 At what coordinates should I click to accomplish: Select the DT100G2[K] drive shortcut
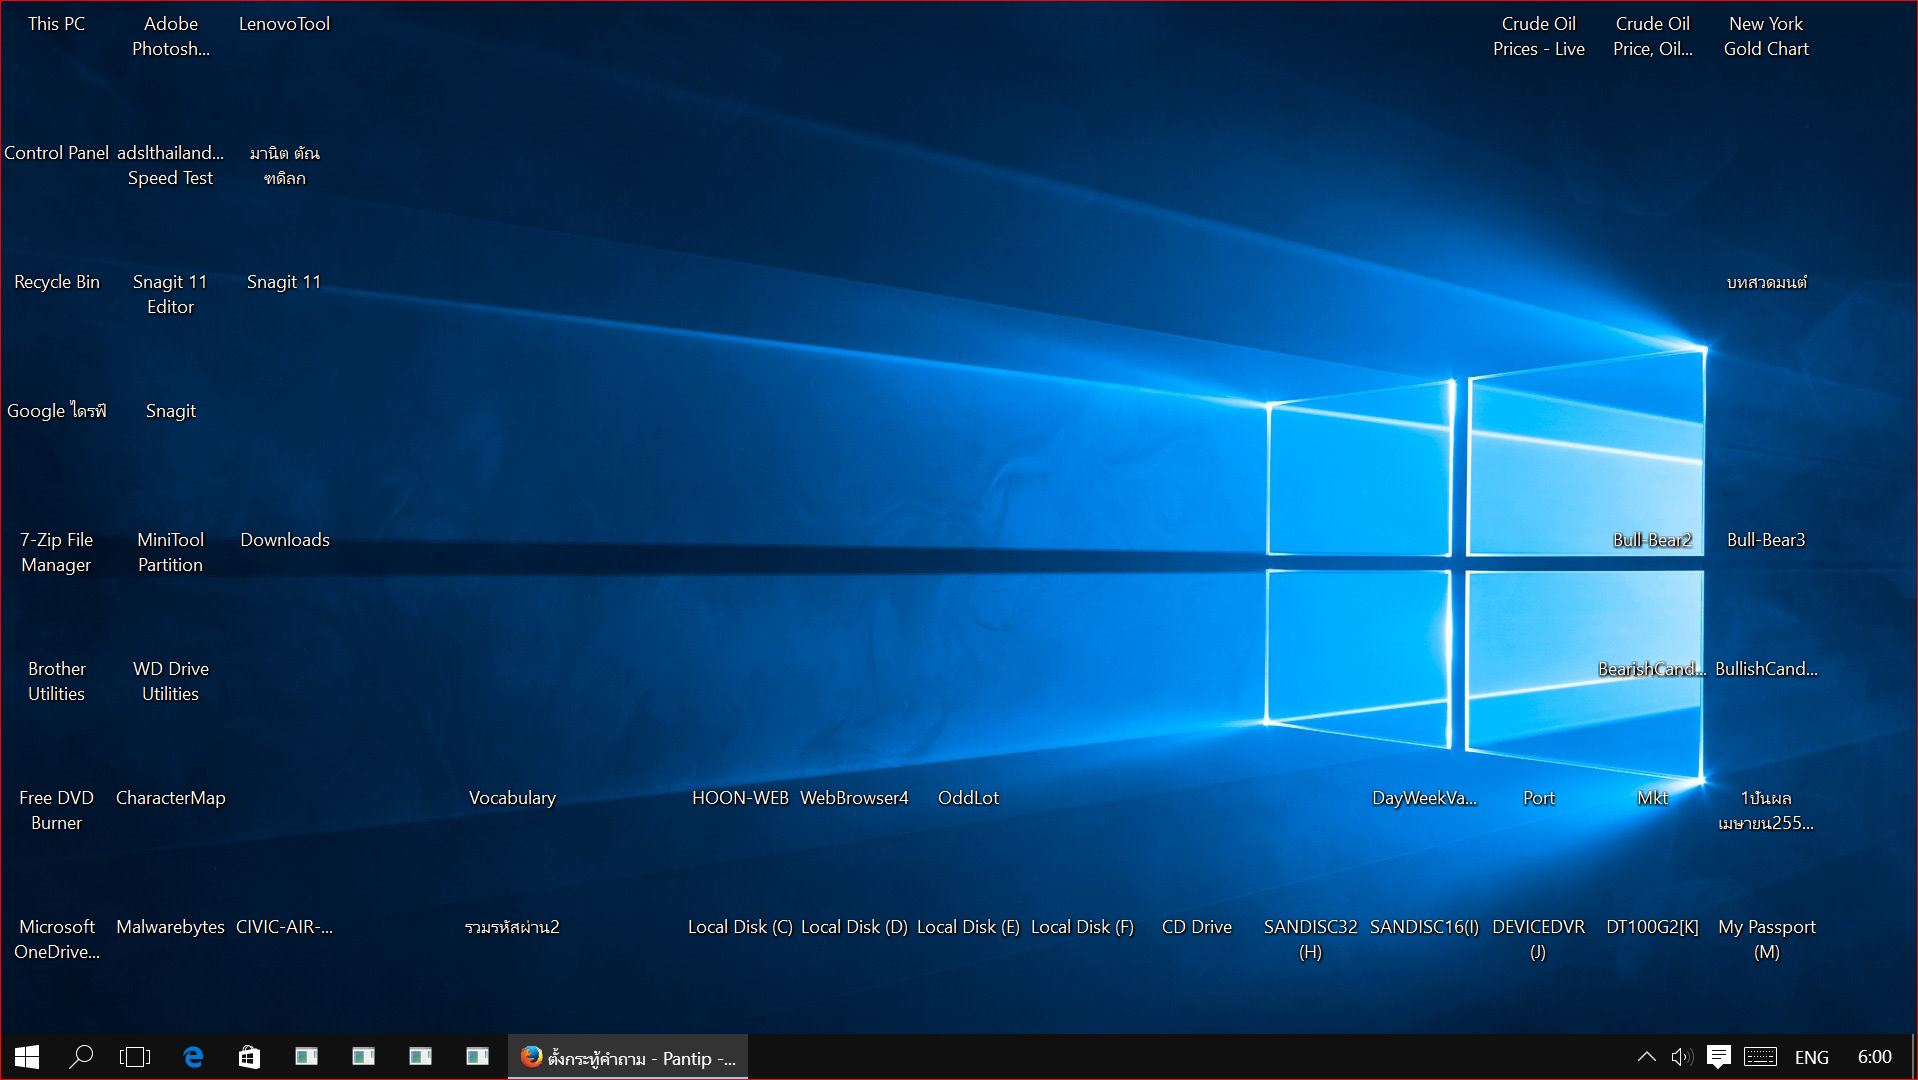point(1652,927)
